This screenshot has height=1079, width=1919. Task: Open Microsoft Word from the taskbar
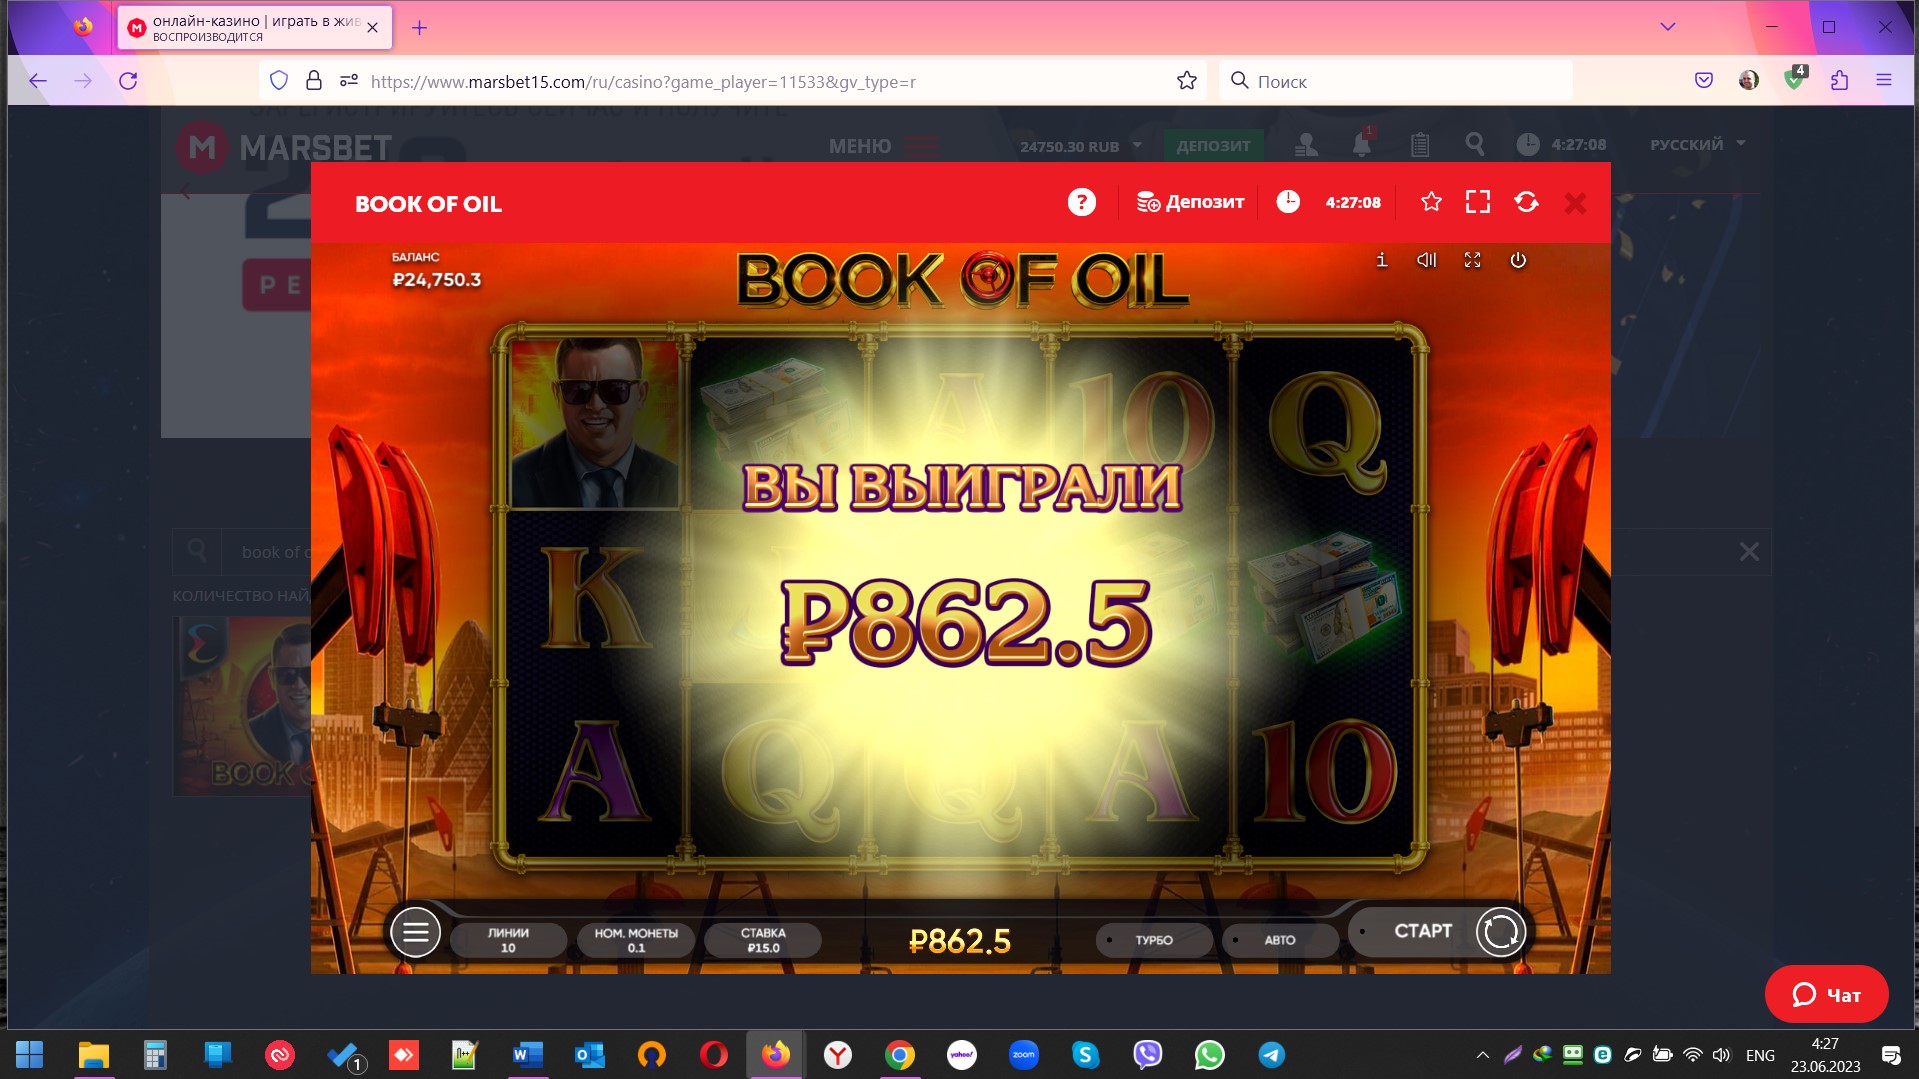click(x=527, y=1055)
